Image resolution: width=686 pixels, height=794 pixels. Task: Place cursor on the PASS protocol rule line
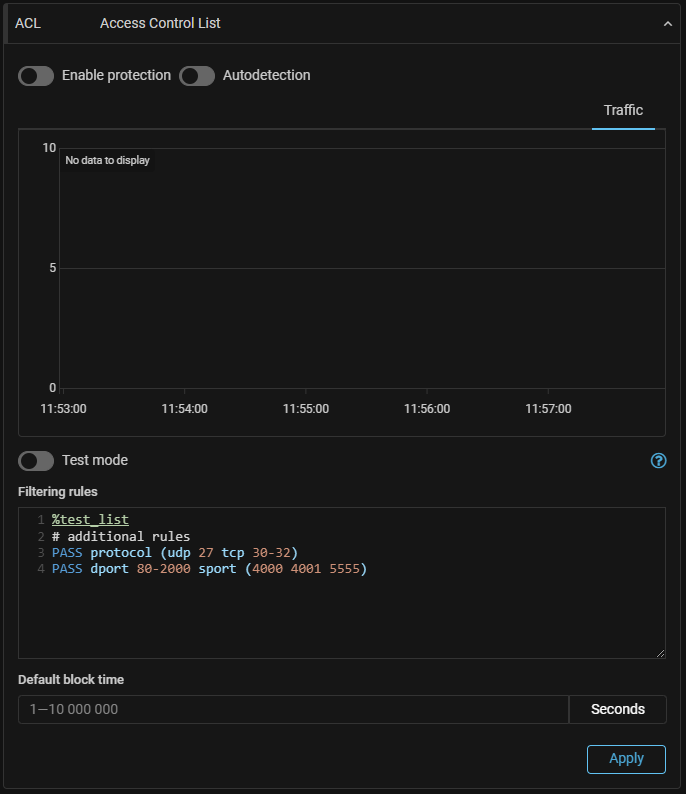(175, 553)
